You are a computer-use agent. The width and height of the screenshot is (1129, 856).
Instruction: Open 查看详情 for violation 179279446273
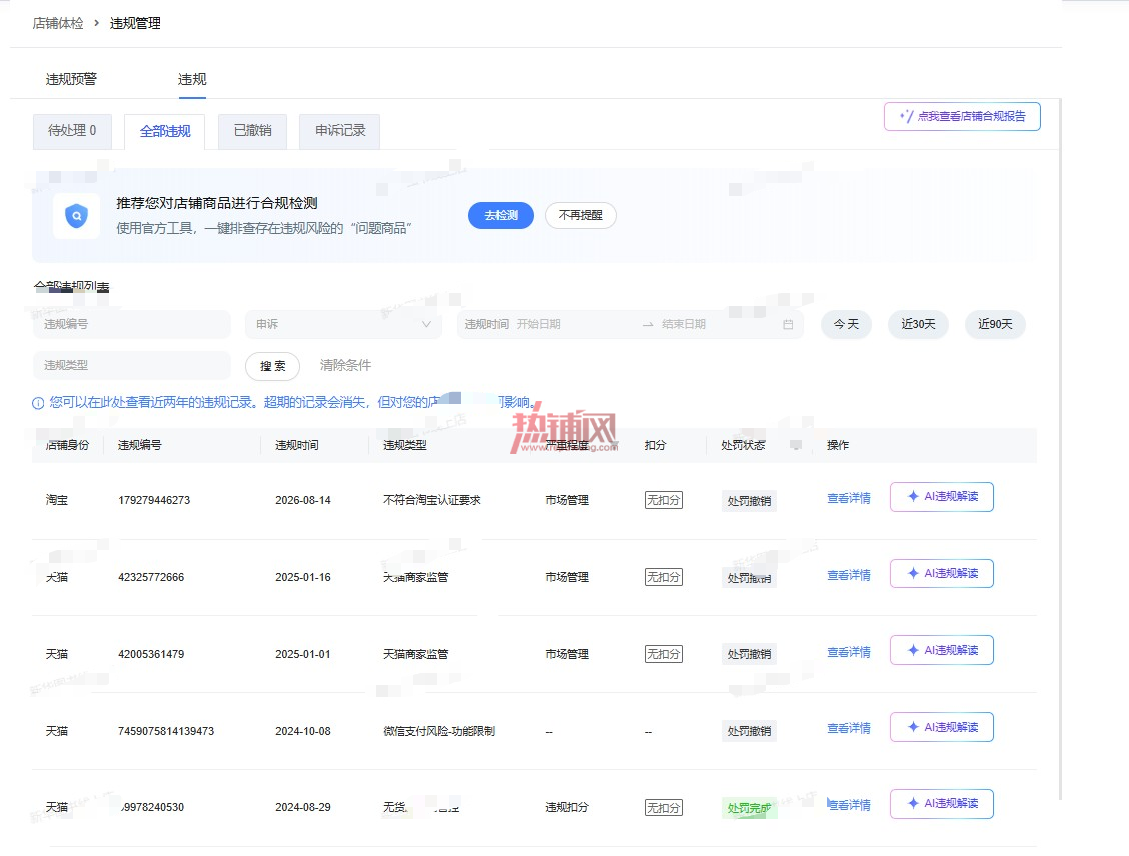click(x=848, y=498)
